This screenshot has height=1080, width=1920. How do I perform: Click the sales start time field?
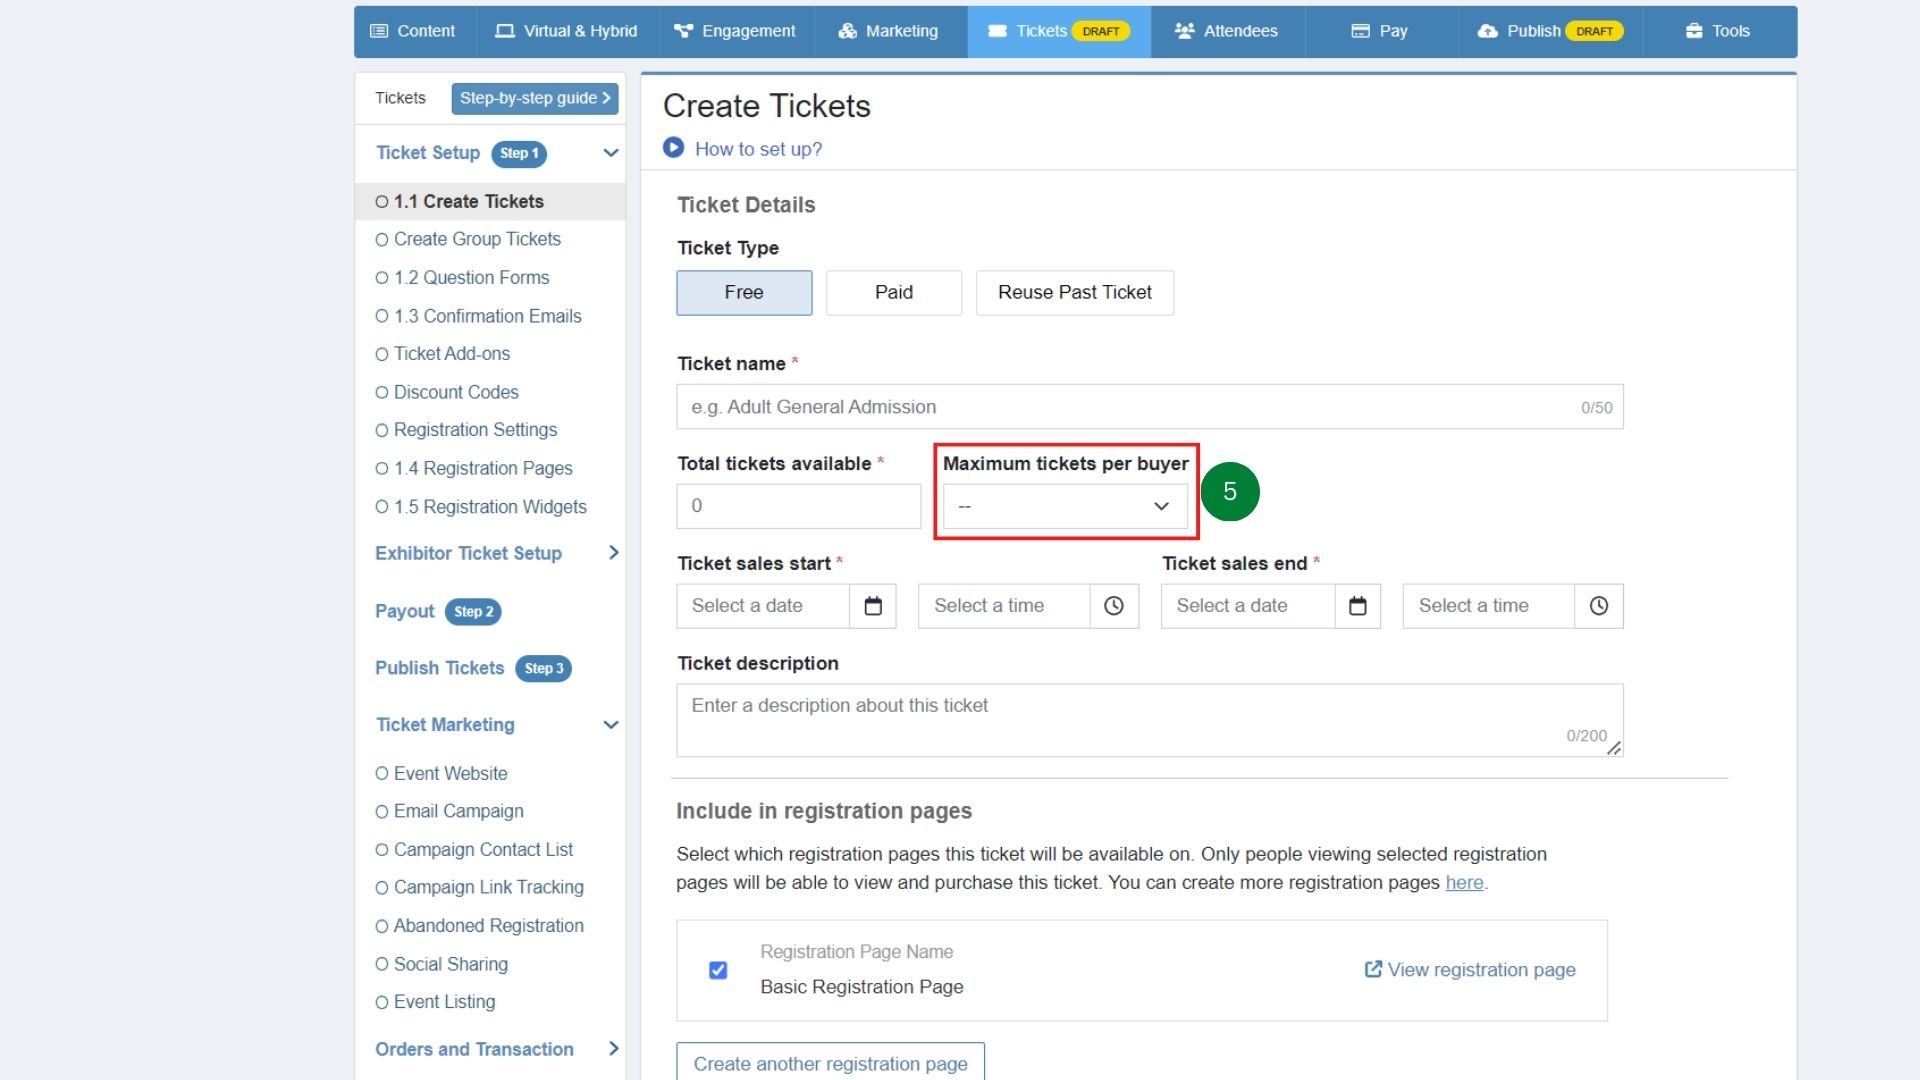coord(1005,606)
